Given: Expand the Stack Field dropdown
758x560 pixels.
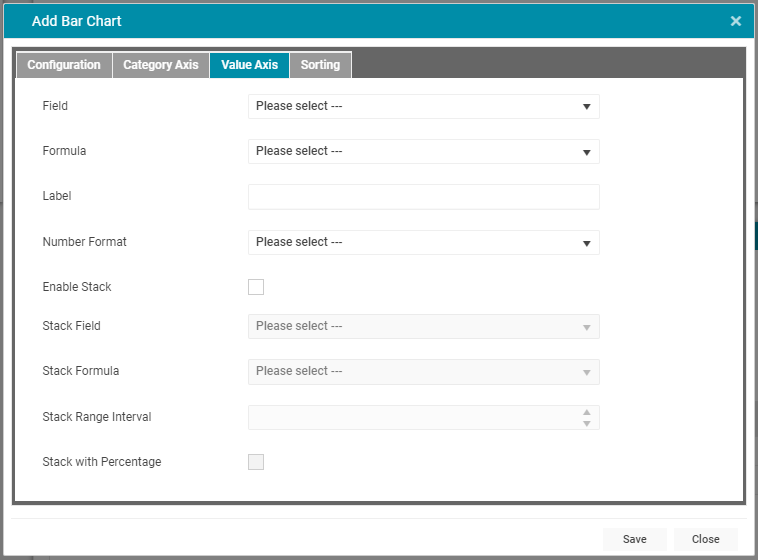Looking at the screenshot, I should point(423,326).
